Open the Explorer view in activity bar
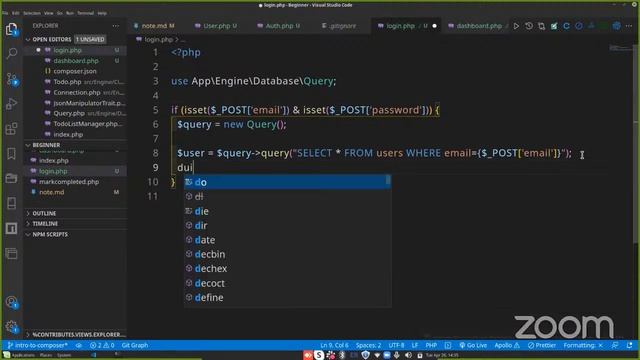This screenshot has width=640, height=360. point(11,29)
